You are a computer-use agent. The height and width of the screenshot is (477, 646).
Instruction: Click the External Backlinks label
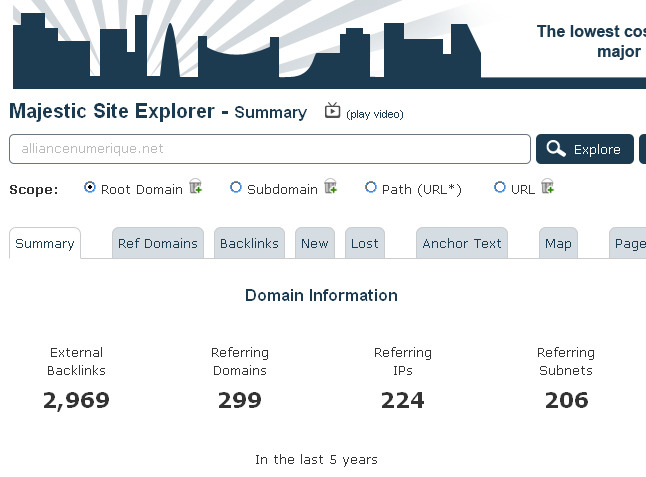77,361
